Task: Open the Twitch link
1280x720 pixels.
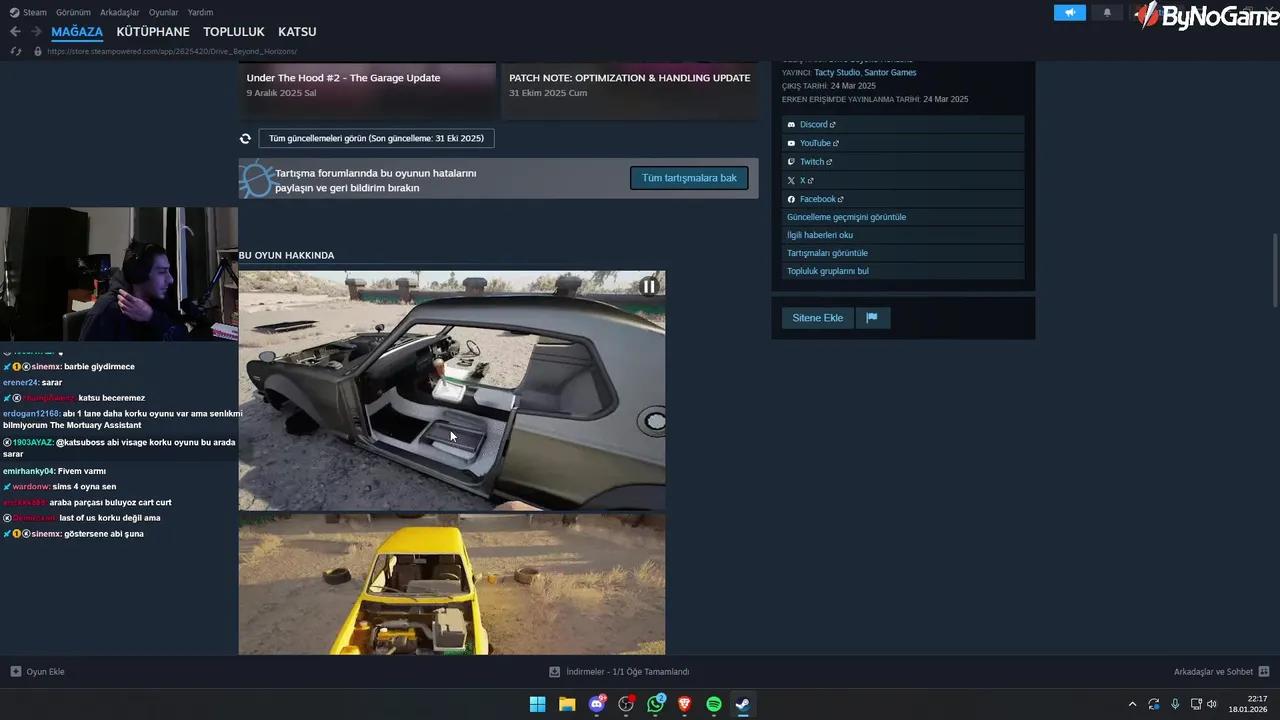Action: pos(903,162)
